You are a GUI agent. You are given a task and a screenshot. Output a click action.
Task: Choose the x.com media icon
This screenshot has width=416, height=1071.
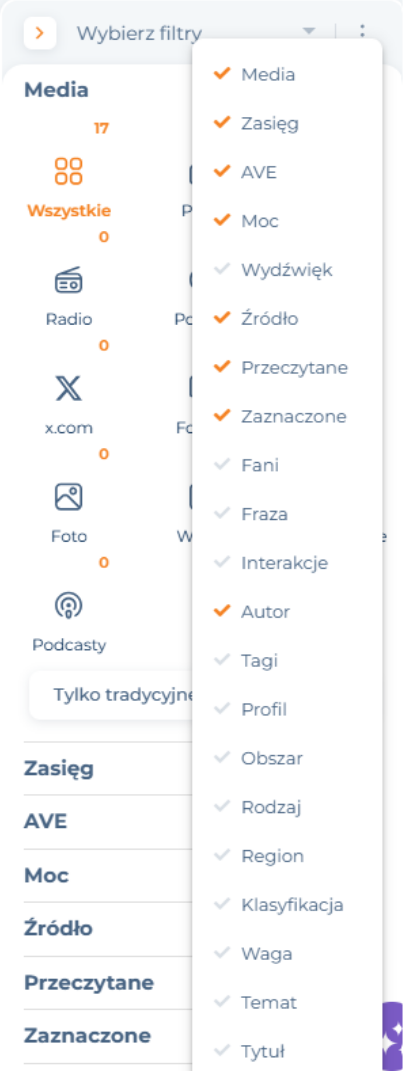click(68, 389)
